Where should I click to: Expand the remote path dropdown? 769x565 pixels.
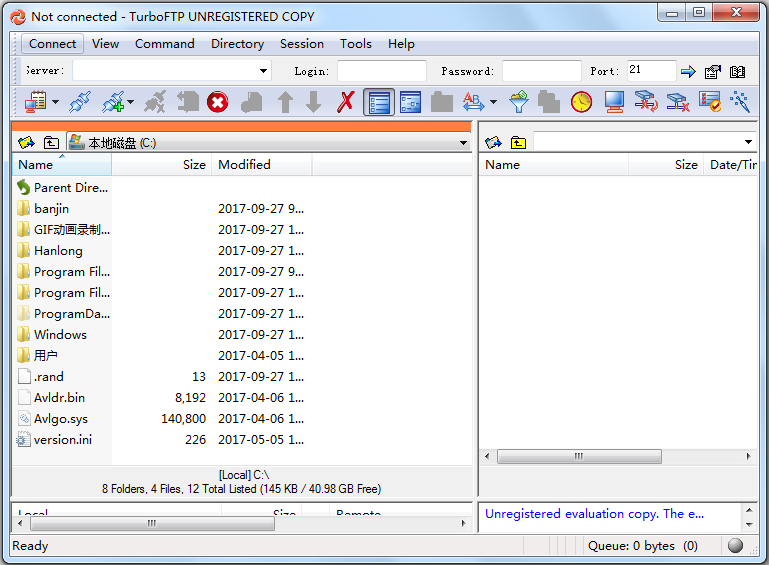tap(749, 143)
